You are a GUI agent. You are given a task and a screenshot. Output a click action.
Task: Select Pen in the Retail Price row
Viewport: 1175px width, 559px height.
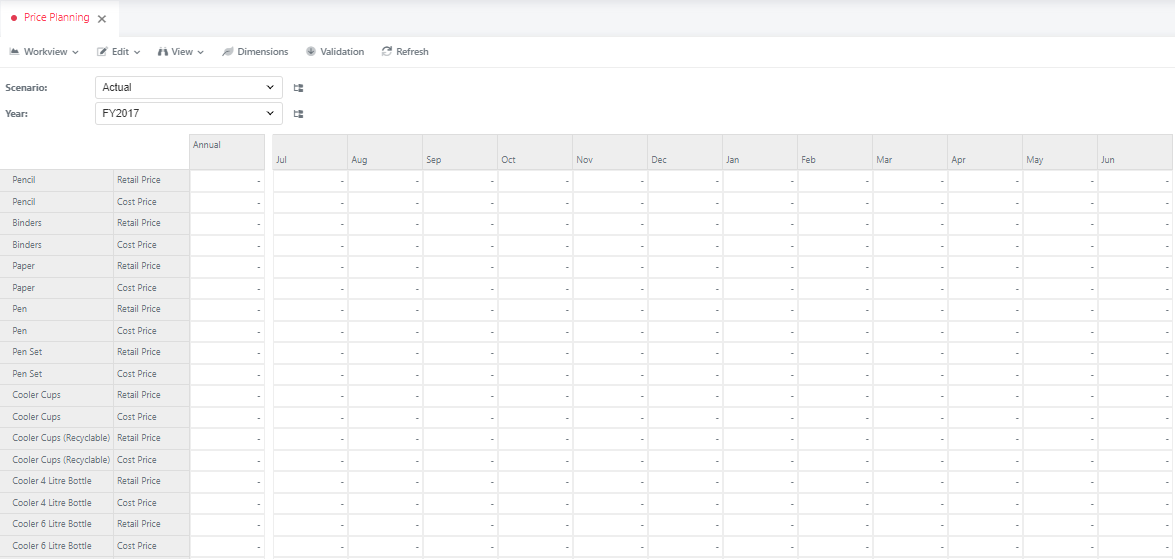point(57,309)
